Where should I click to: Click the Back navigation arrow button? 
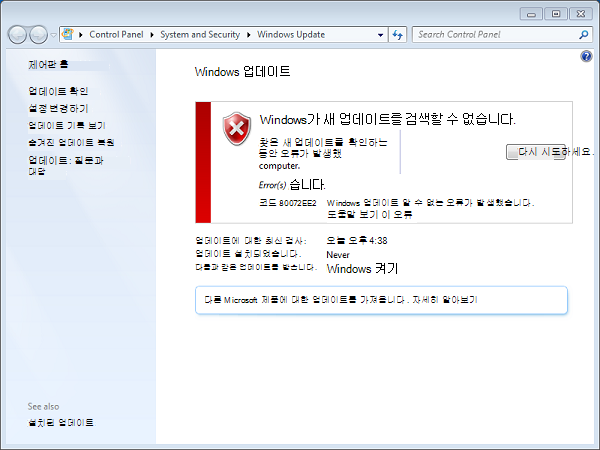(x=17, y=35)
